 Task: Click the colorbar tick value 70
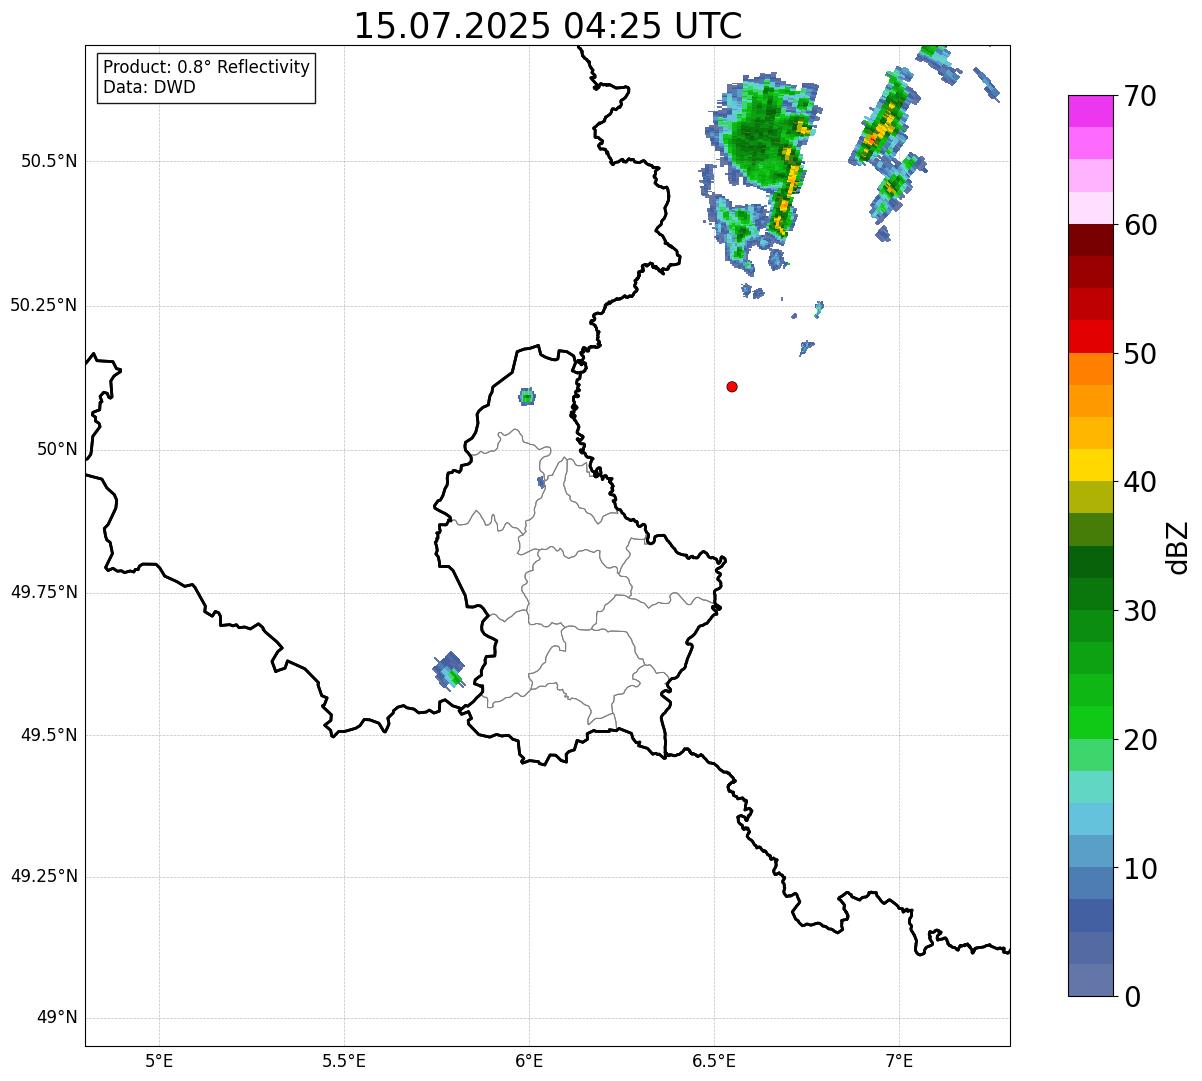point(1140,96)
